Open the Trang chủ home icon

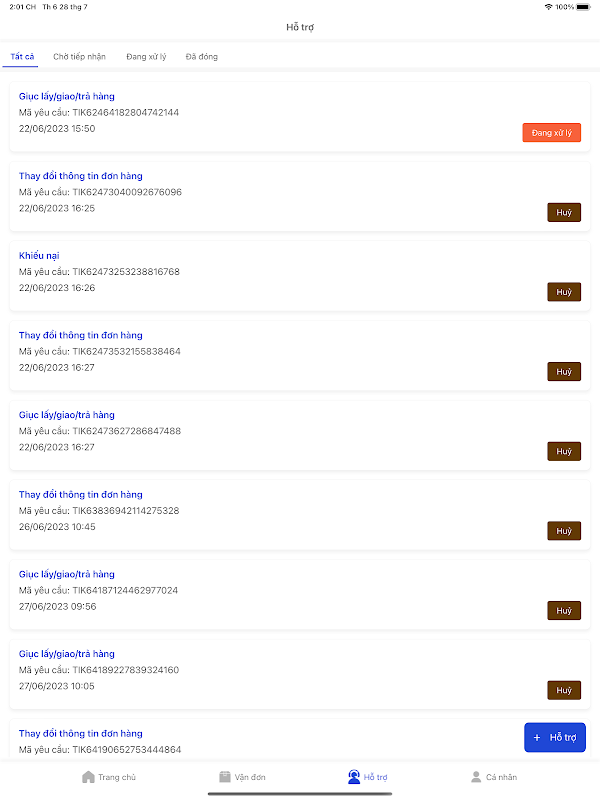point(88,777)
